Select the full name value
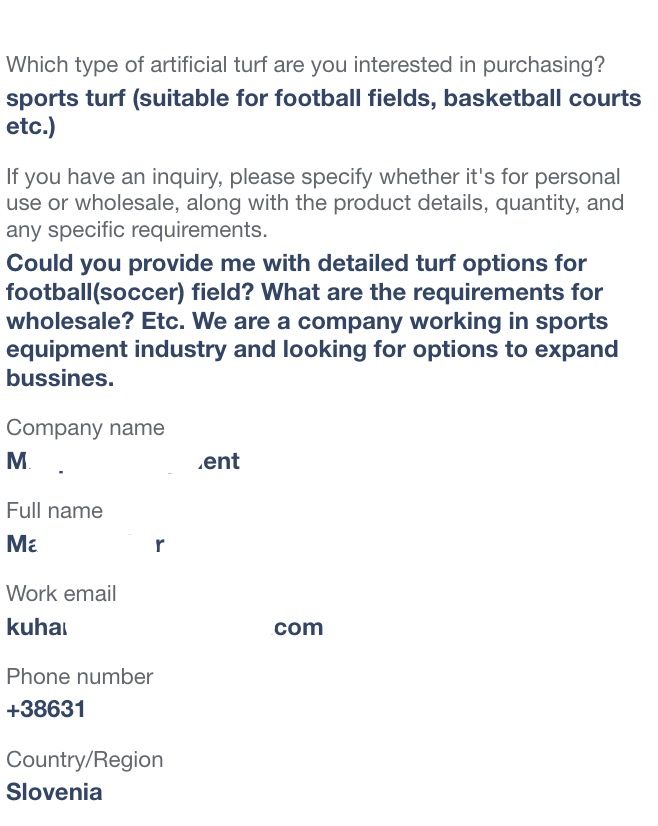This screenshot has height=826, width=658. coord(85,544)
